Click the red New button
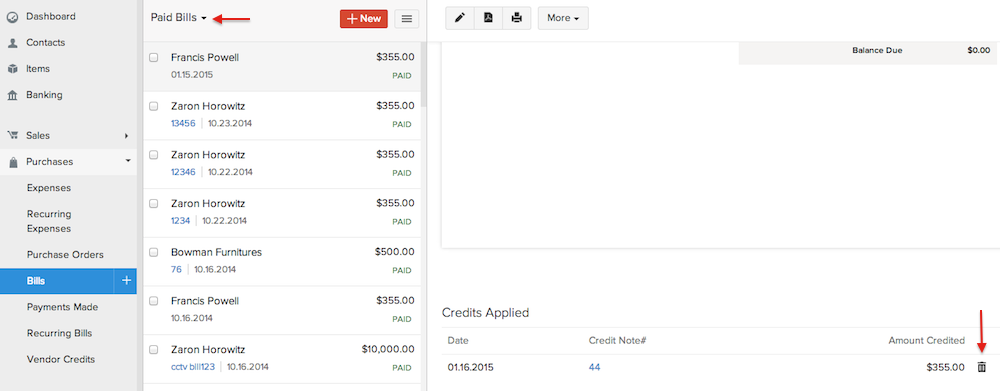This screenshot has width=1000, height=391. (x=364, y=18)
